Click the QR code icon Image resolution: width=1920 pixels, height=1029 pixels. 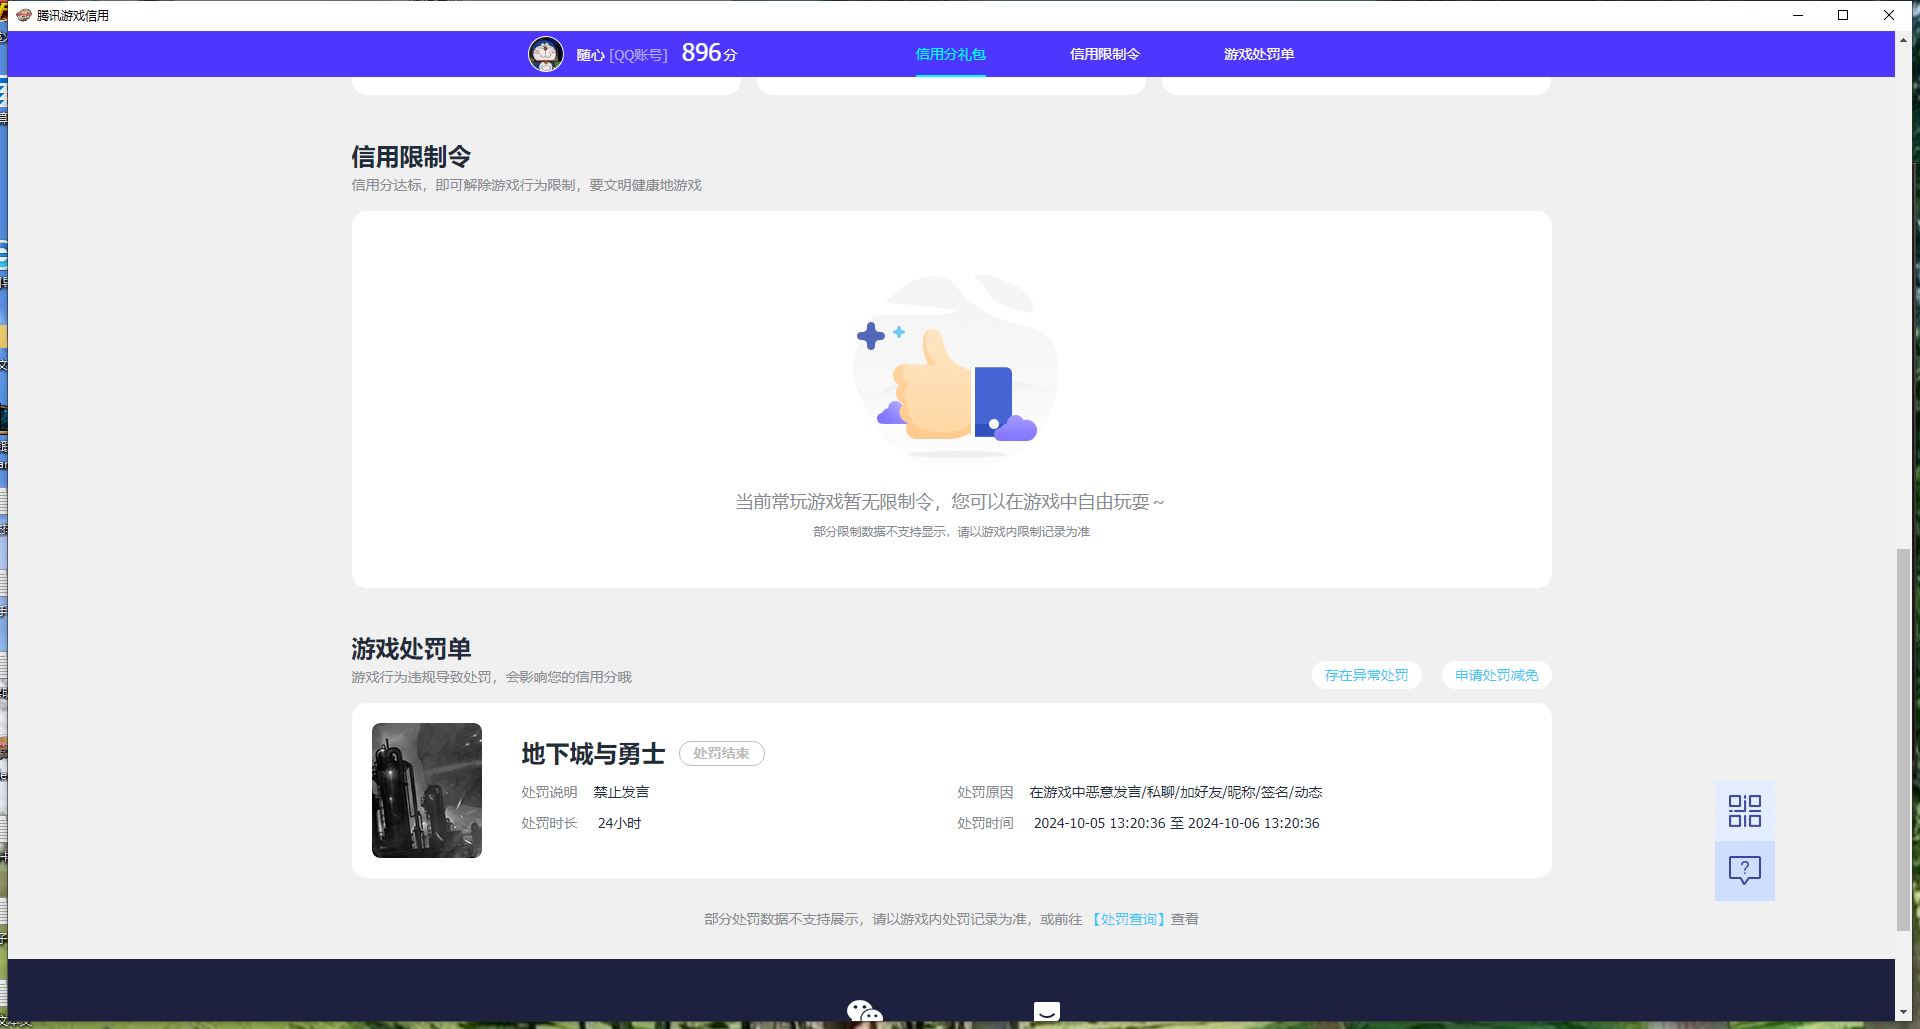(x=1744, y=811)
